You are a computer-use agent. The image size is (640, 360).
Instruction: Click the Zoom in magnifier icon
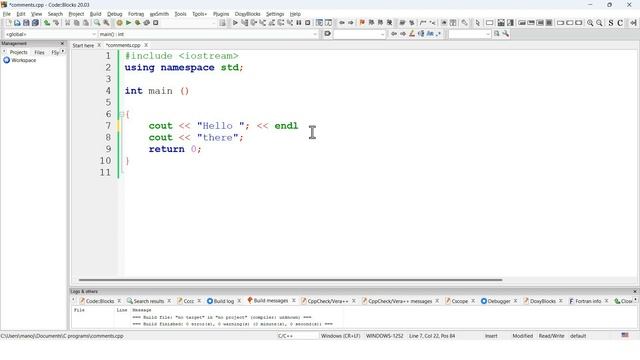pos(590,23)
